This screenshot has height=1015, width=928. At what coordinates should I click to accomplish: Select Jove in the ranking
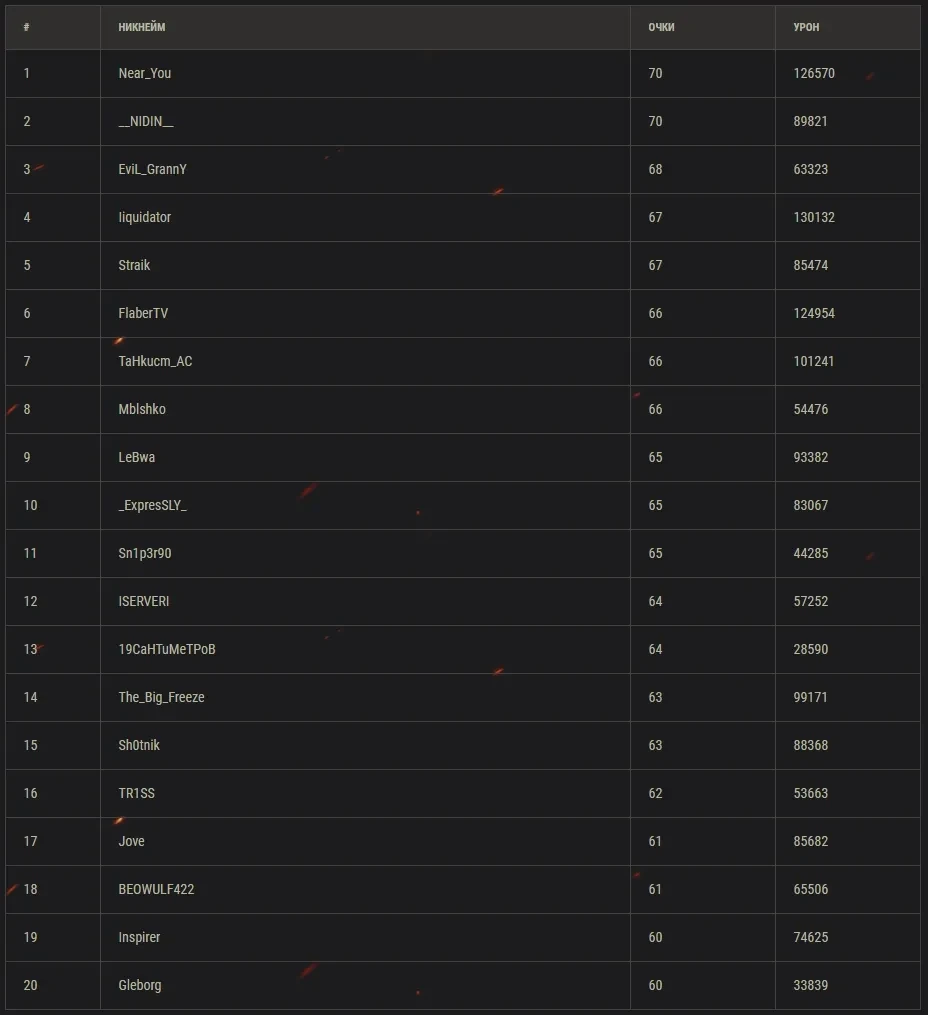pyautogui.click(x=131, y=841)
